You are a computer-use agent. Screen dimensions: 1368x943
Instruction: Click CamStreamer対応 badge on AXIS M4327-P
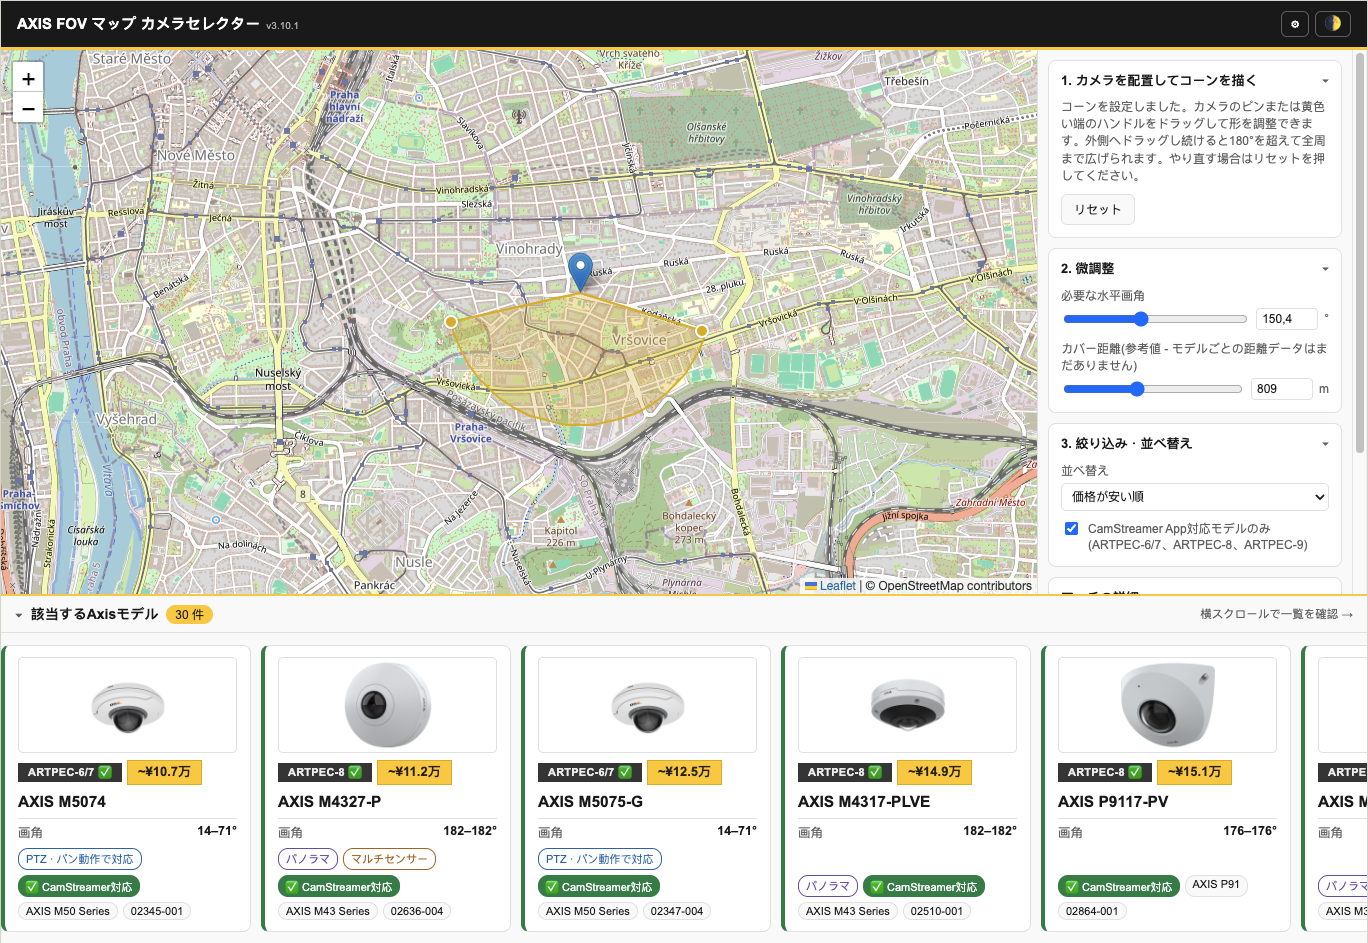[339, 887]
